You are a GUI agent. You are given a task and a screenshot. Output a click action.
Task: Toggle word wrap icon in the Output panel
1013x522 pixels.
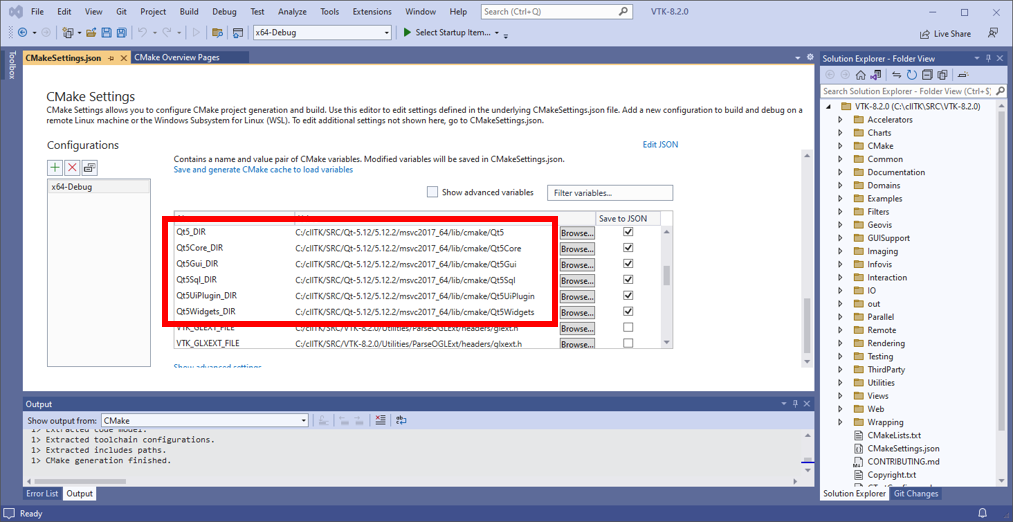[x=401, y=420]
